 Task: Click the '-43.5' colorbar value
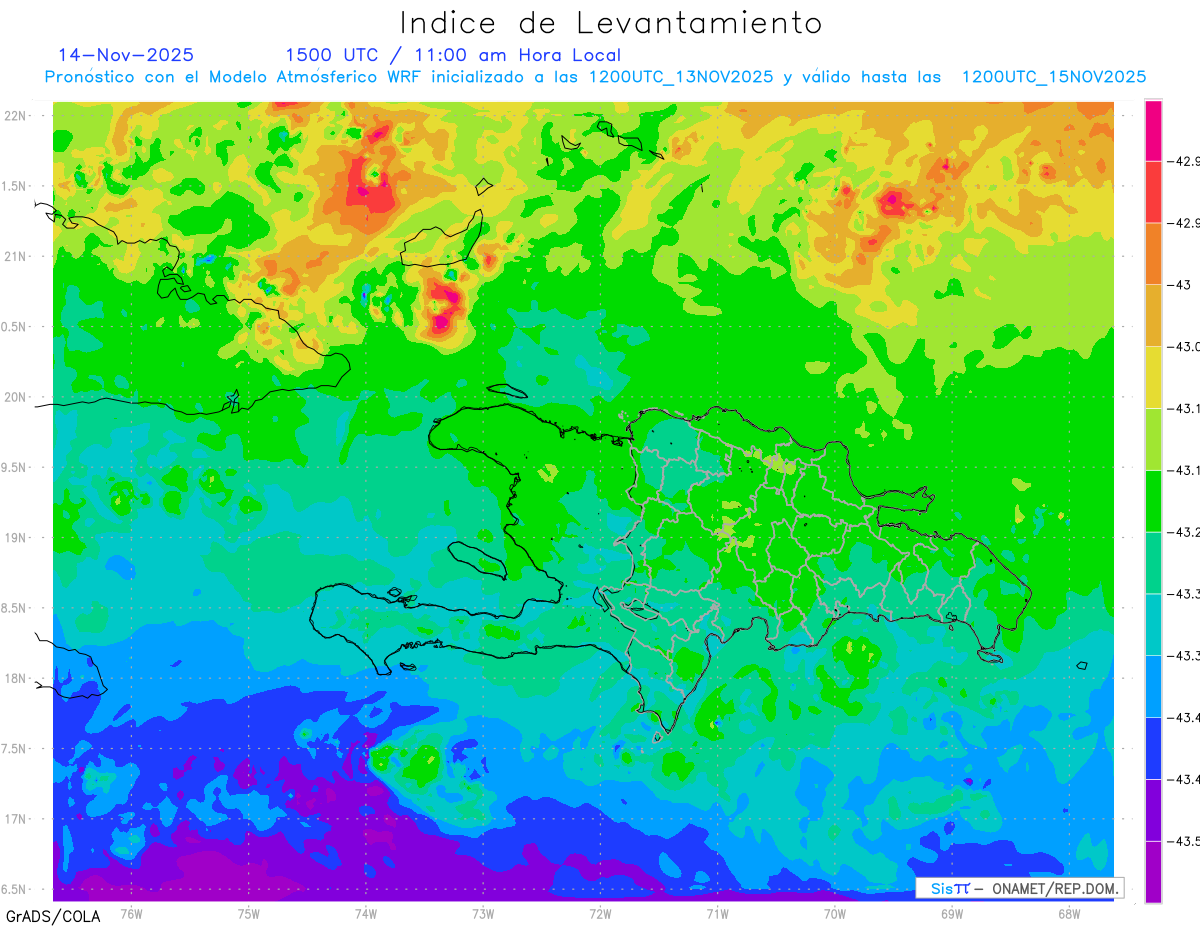(1185, 841)
